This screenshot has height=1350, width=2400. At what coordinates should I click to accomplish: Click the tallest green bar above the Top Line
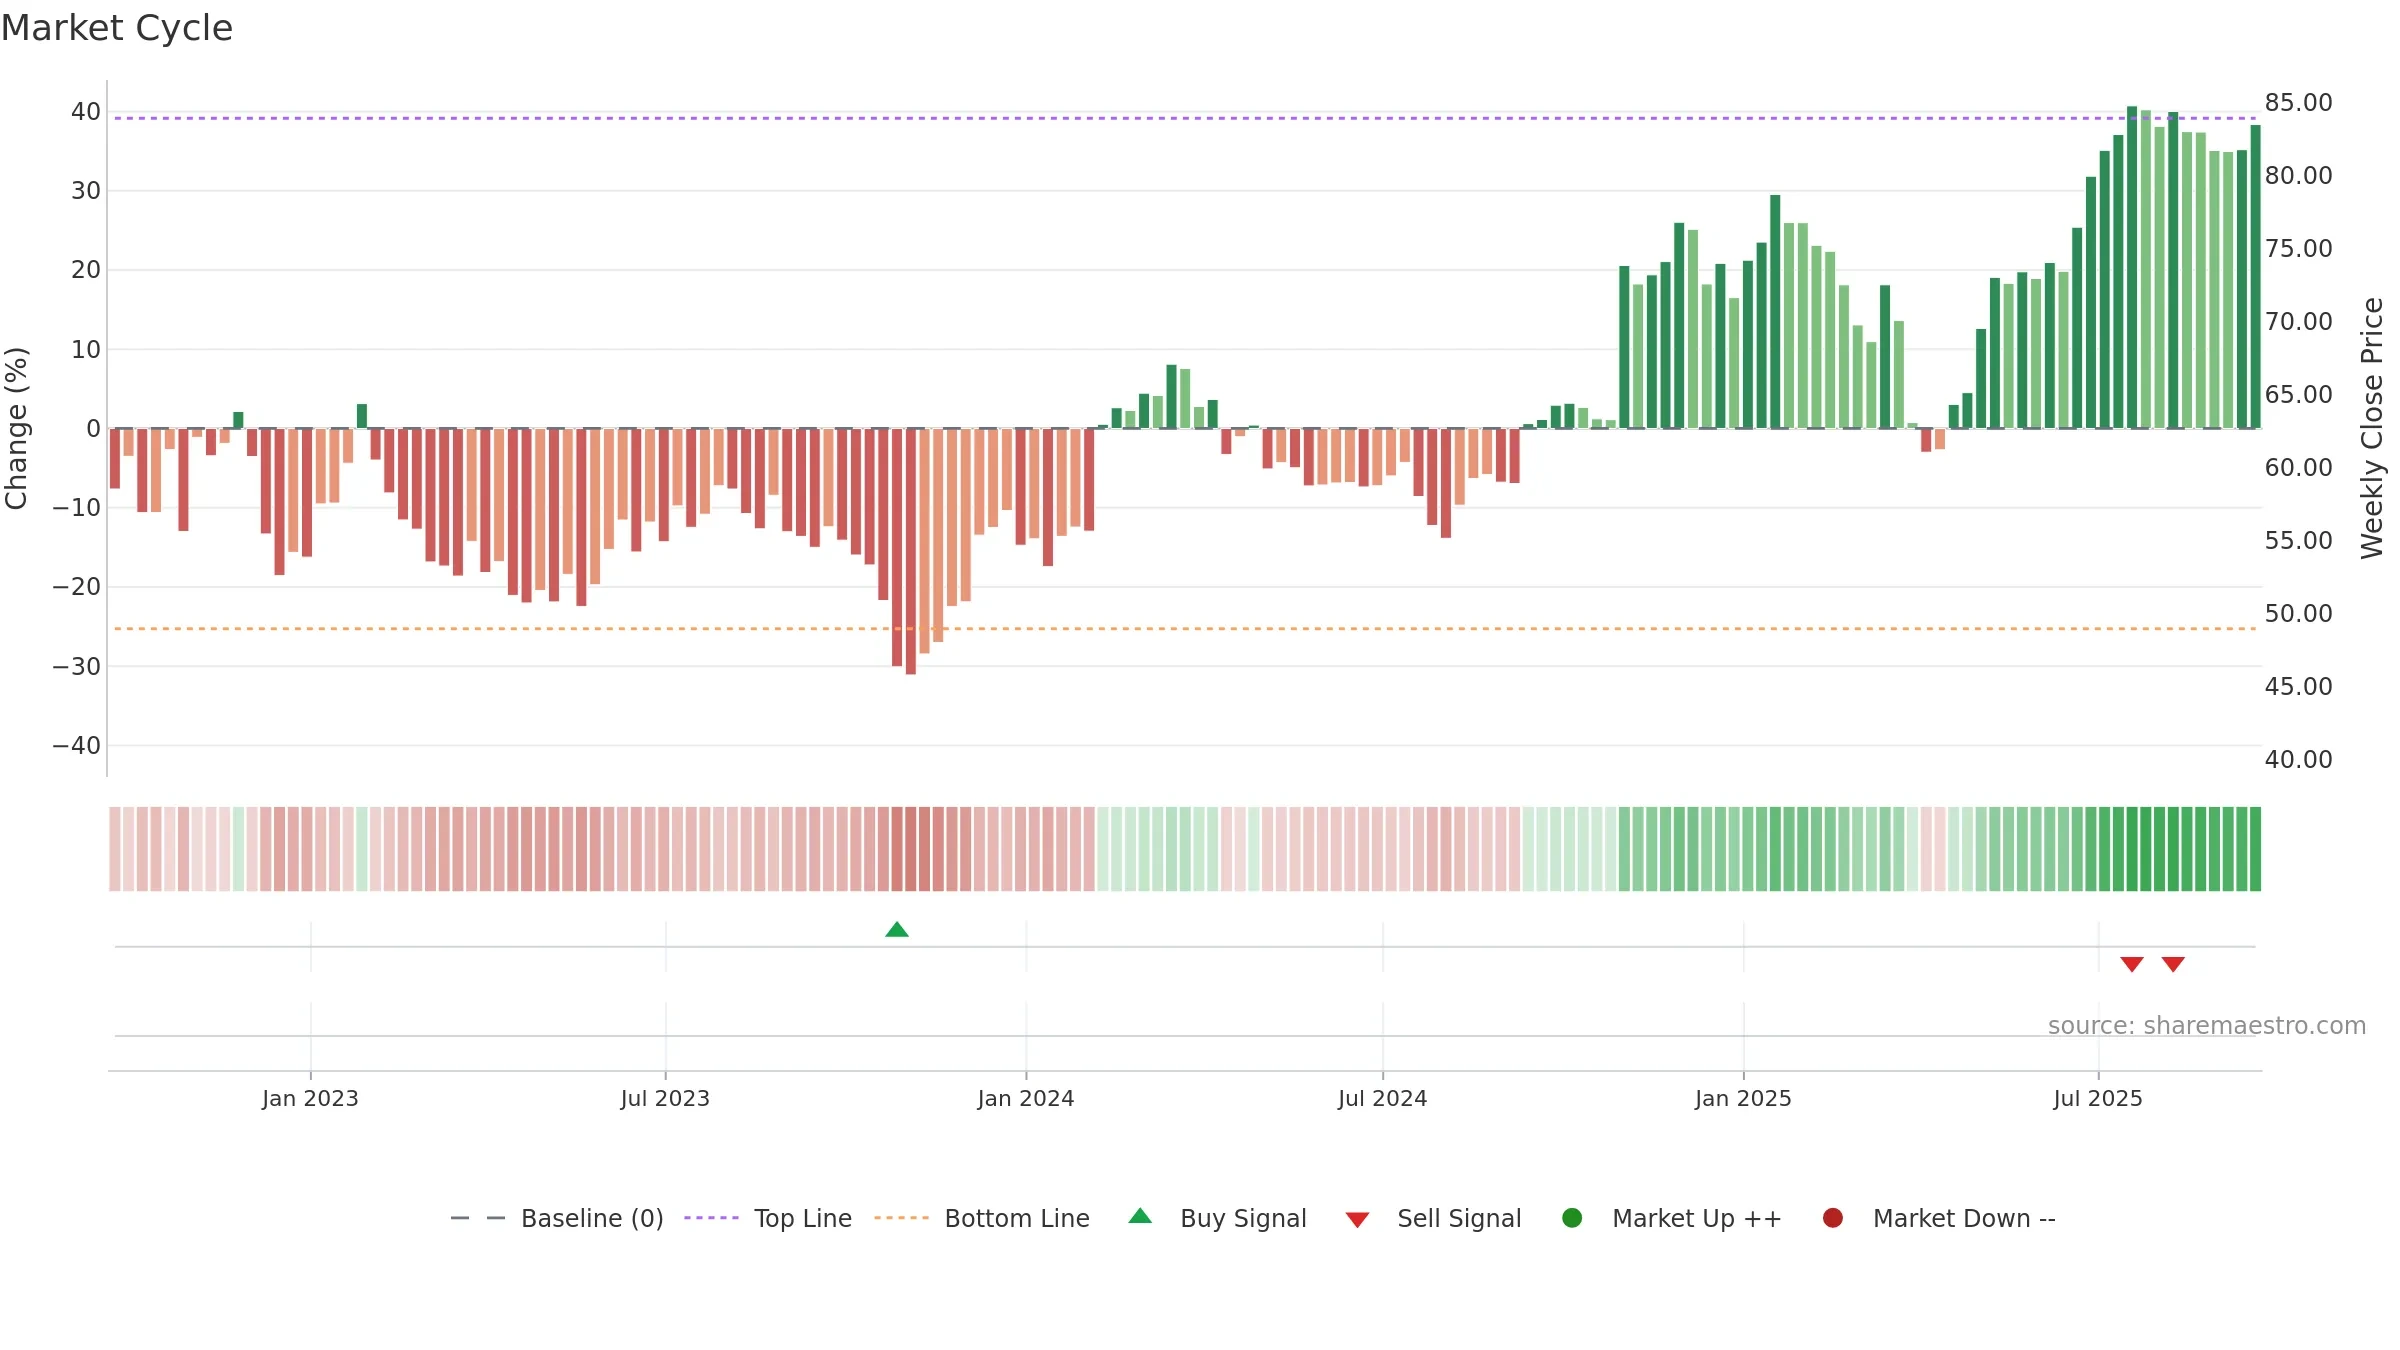pos(2132,267)
